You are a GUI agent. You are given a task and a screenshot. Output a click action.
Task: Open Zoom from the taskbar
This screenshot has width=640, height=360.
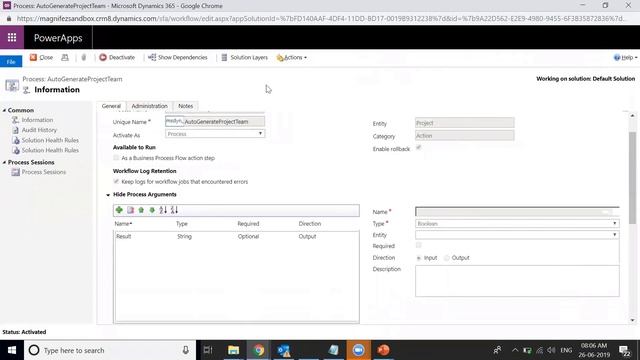(358, 350)
